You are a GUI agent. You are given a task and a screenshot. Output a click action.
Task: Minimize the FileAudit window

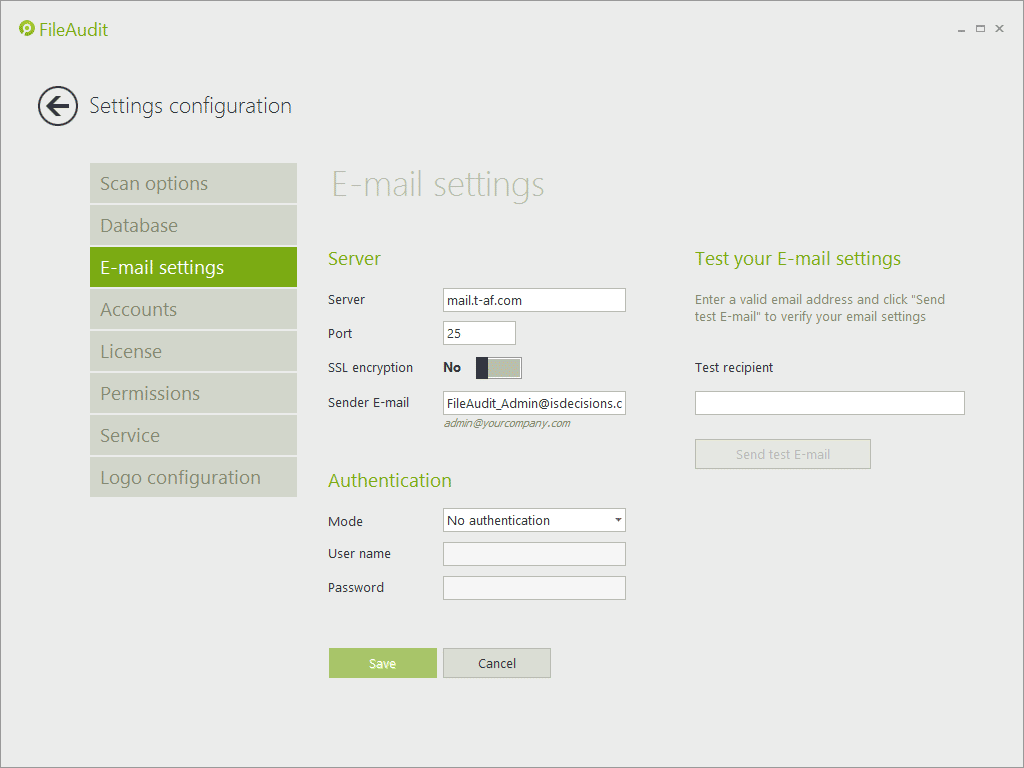point(961,30)
